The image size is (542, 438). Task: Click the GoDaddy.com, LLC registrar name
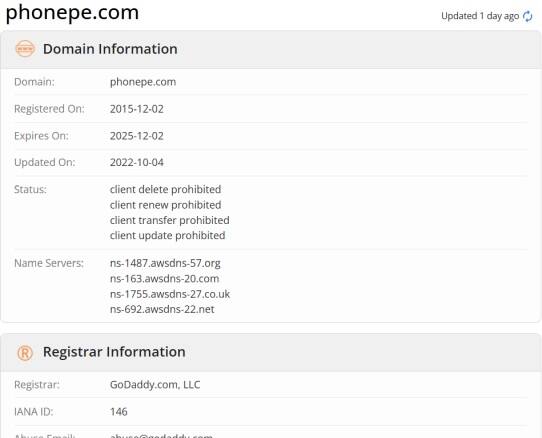155,385
